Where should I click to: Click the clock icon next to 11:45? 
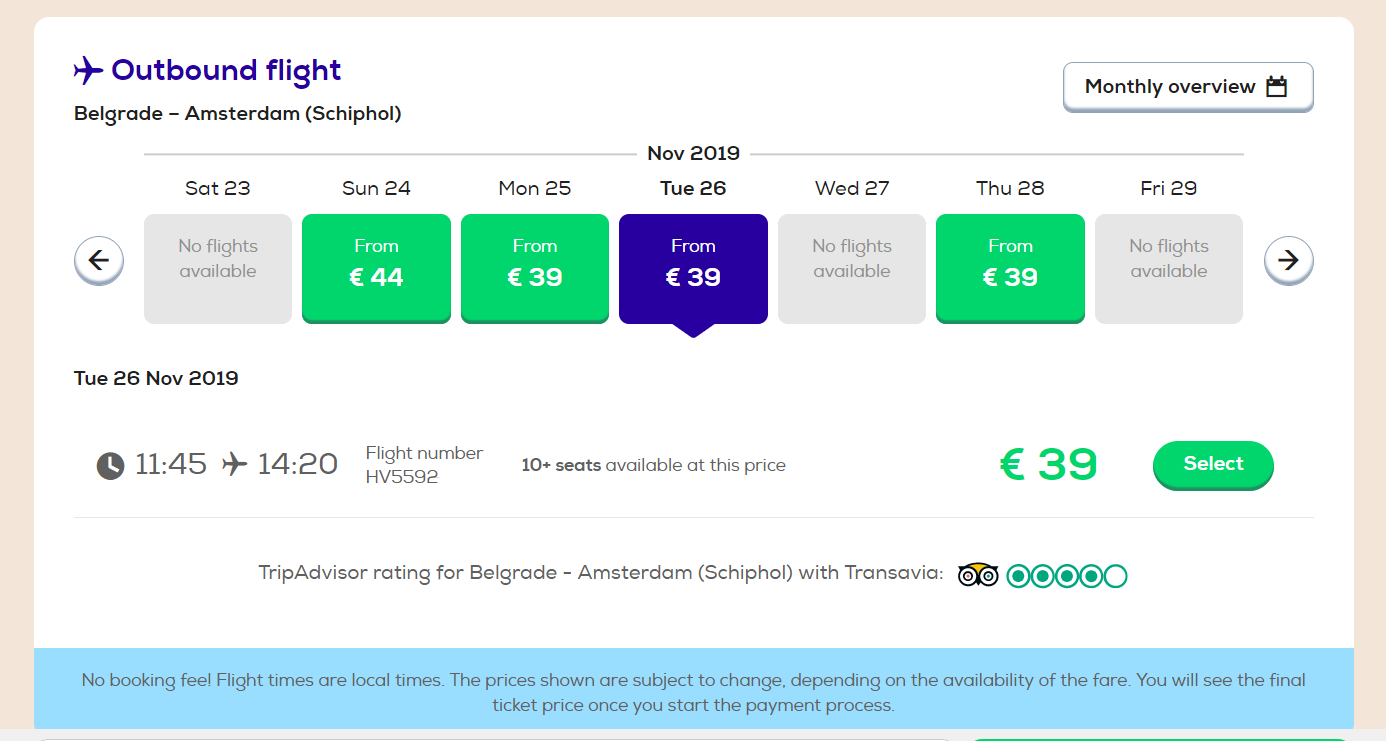click(110, 465)
